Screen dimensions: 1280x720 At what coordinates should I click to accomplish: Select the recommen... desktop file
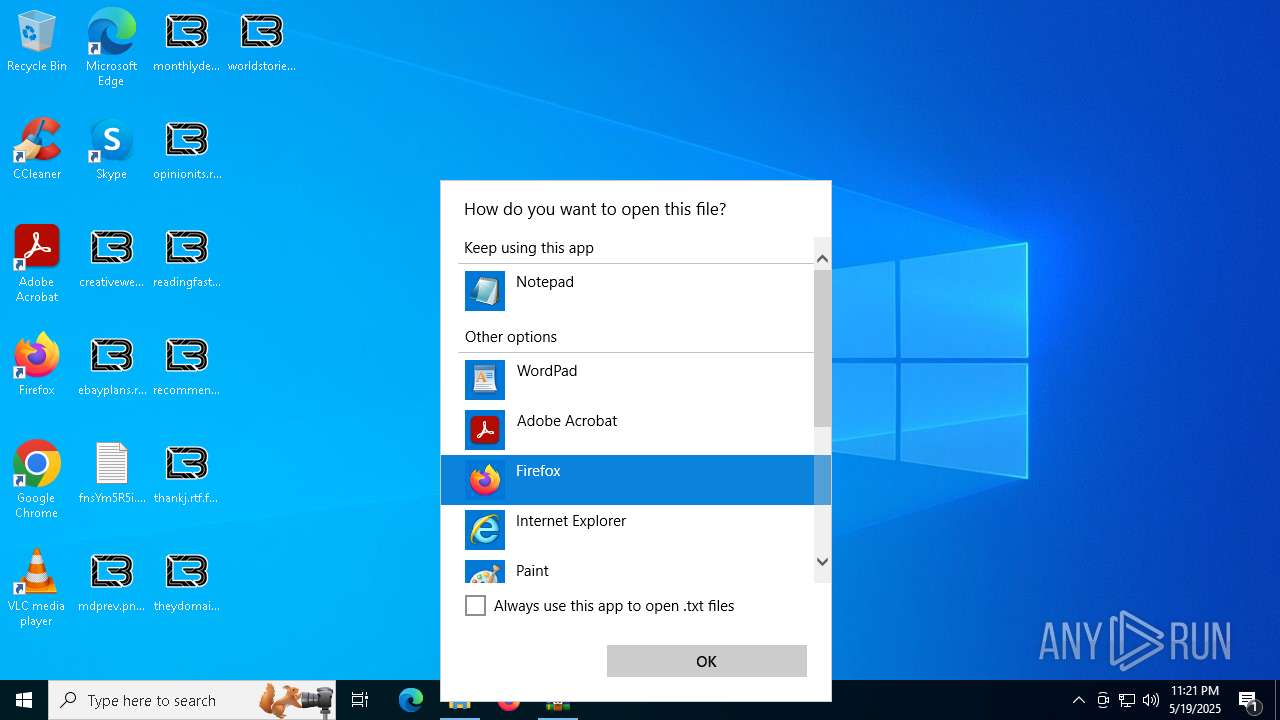(x=186, y=367)
